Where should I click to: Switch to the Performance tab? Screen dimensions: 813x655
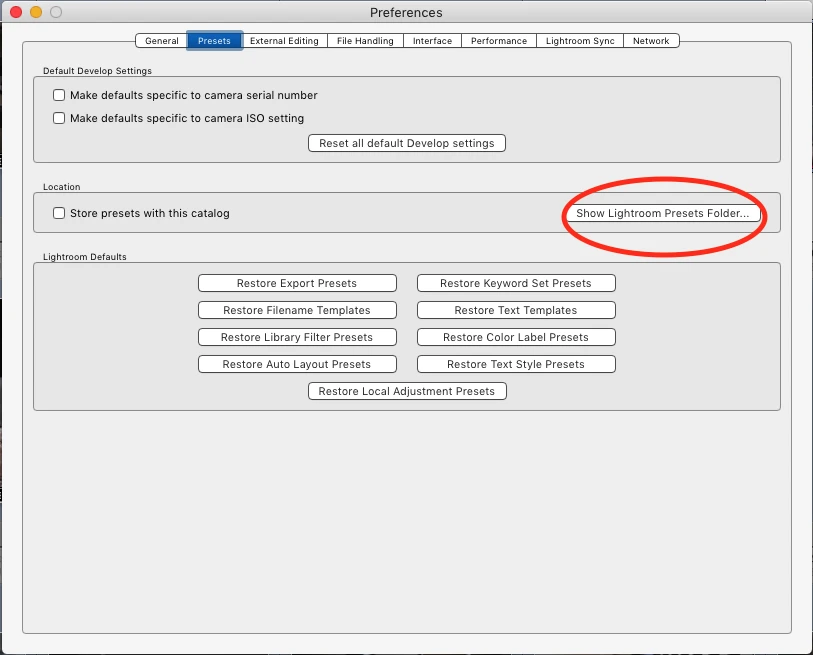click(499, 41)
